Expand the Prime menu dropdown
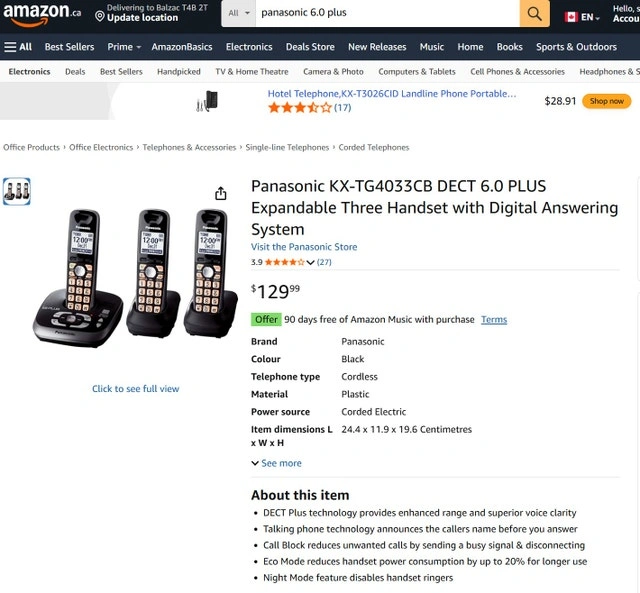The image size is (640, 593). coord(124,47)
